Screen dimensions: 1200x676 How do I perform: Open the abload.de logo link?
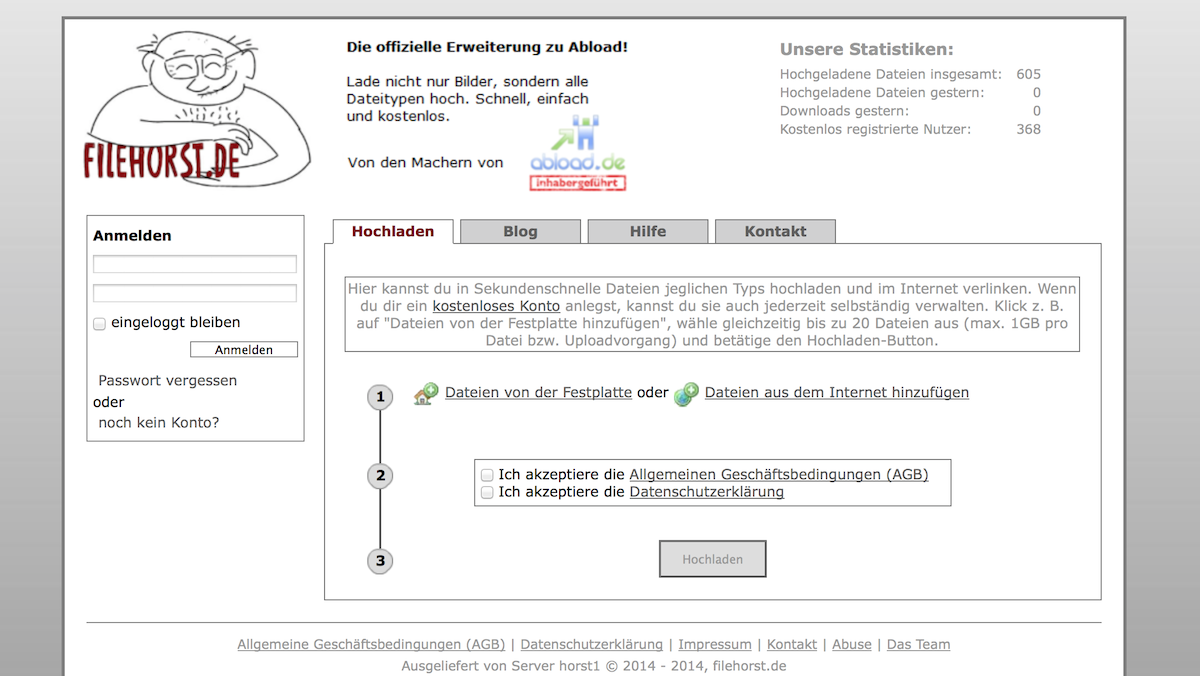(578, 145)
